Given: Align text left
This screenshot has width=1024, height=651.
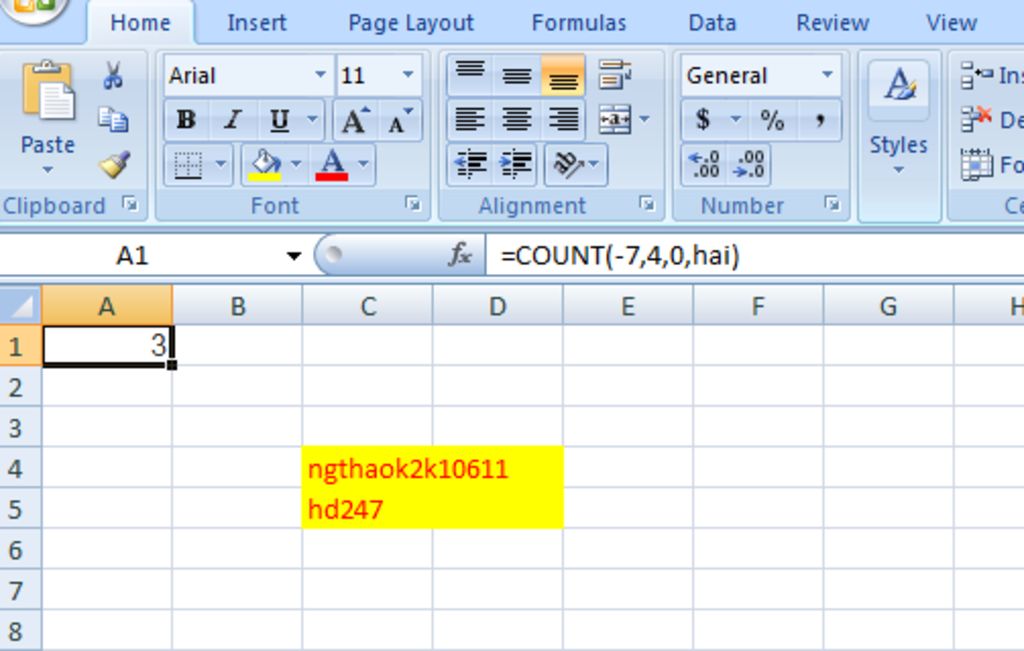Looking at the screenshot, I should coord(470,119).
